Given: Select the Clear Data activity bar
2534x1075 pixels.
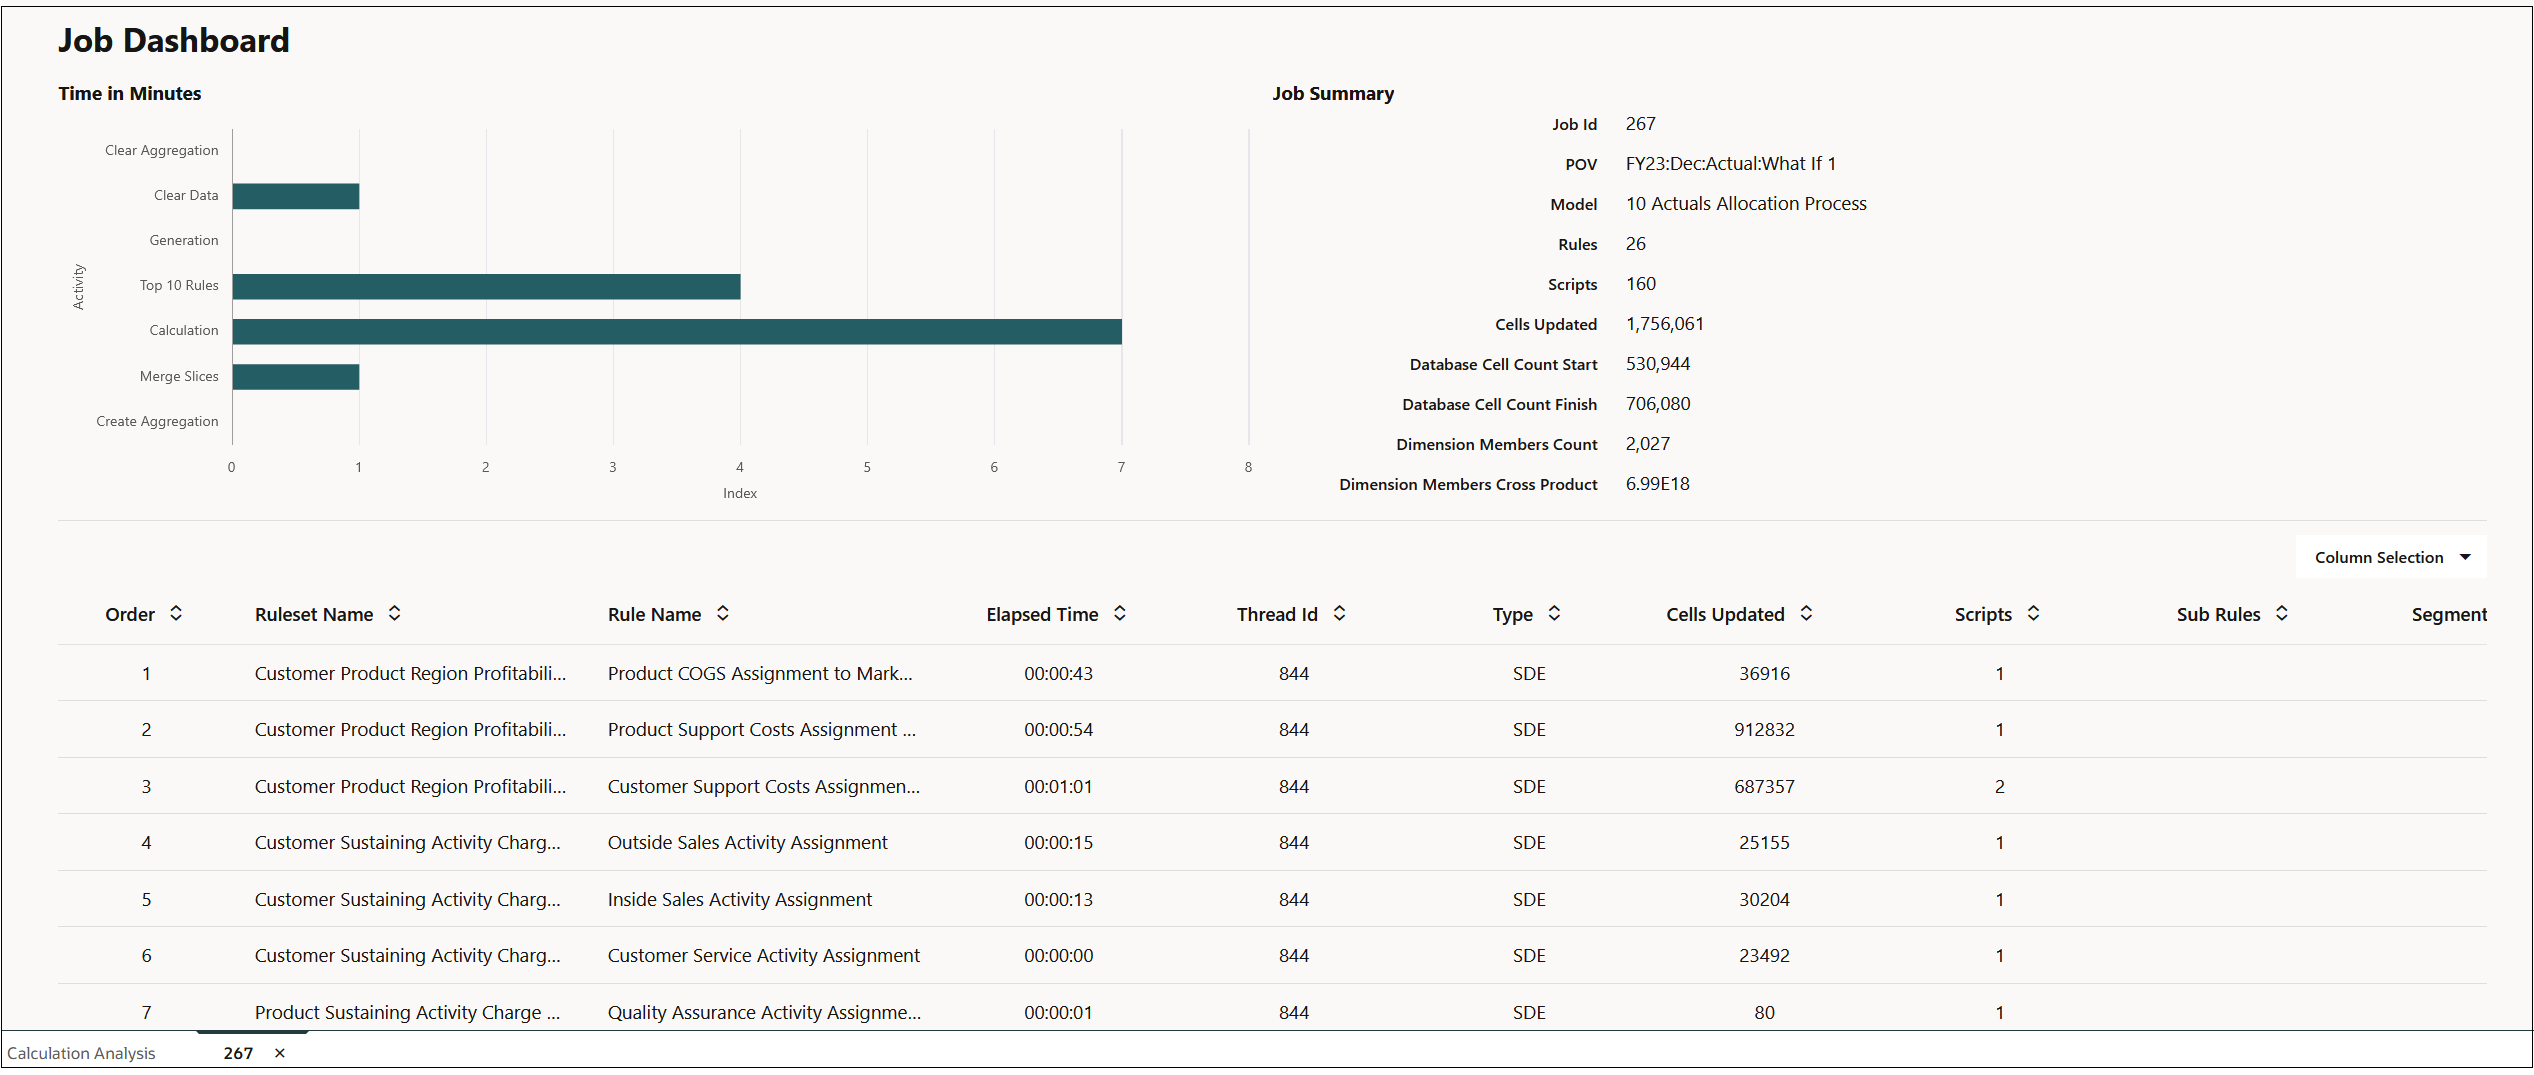Looking at the screenshot, I should pos(295,195).
